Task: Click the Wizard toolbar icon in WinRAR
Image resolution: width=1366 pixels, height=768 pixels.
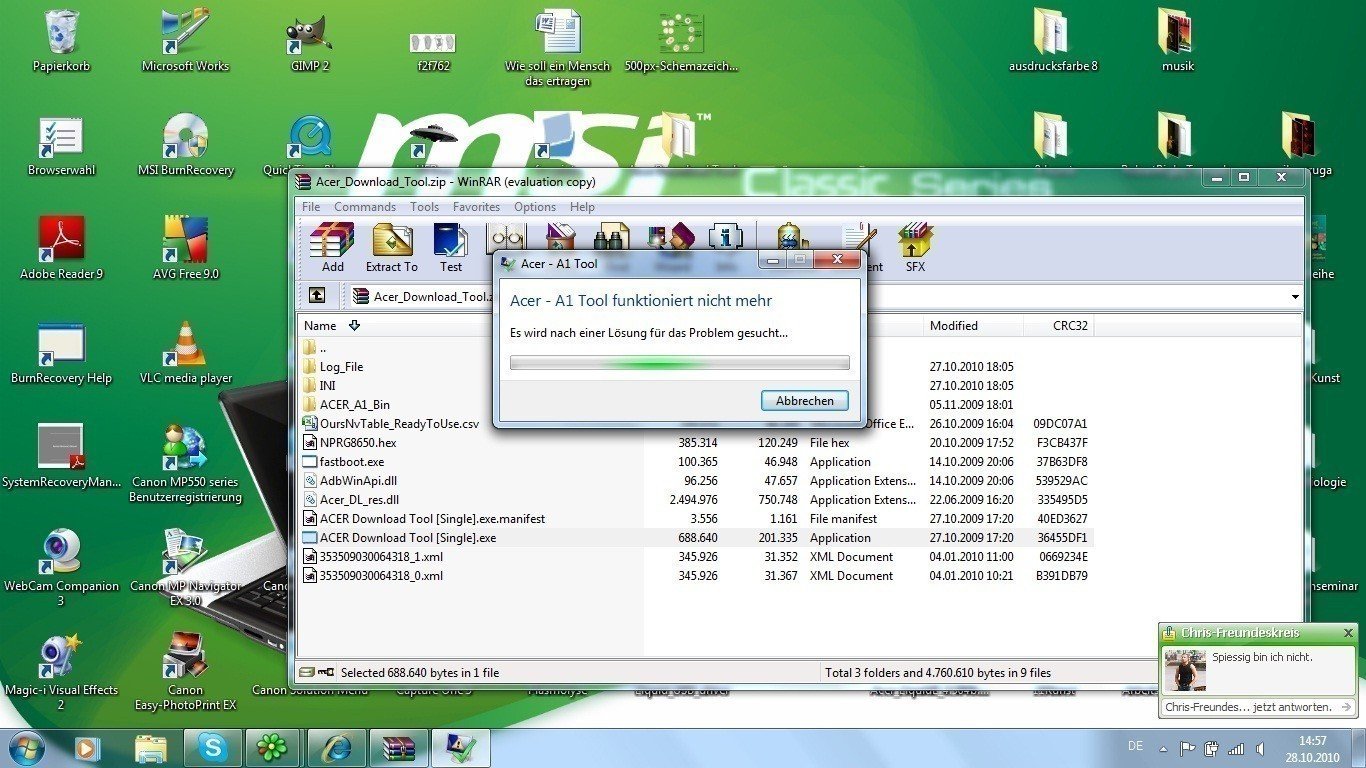Action: 669,238
